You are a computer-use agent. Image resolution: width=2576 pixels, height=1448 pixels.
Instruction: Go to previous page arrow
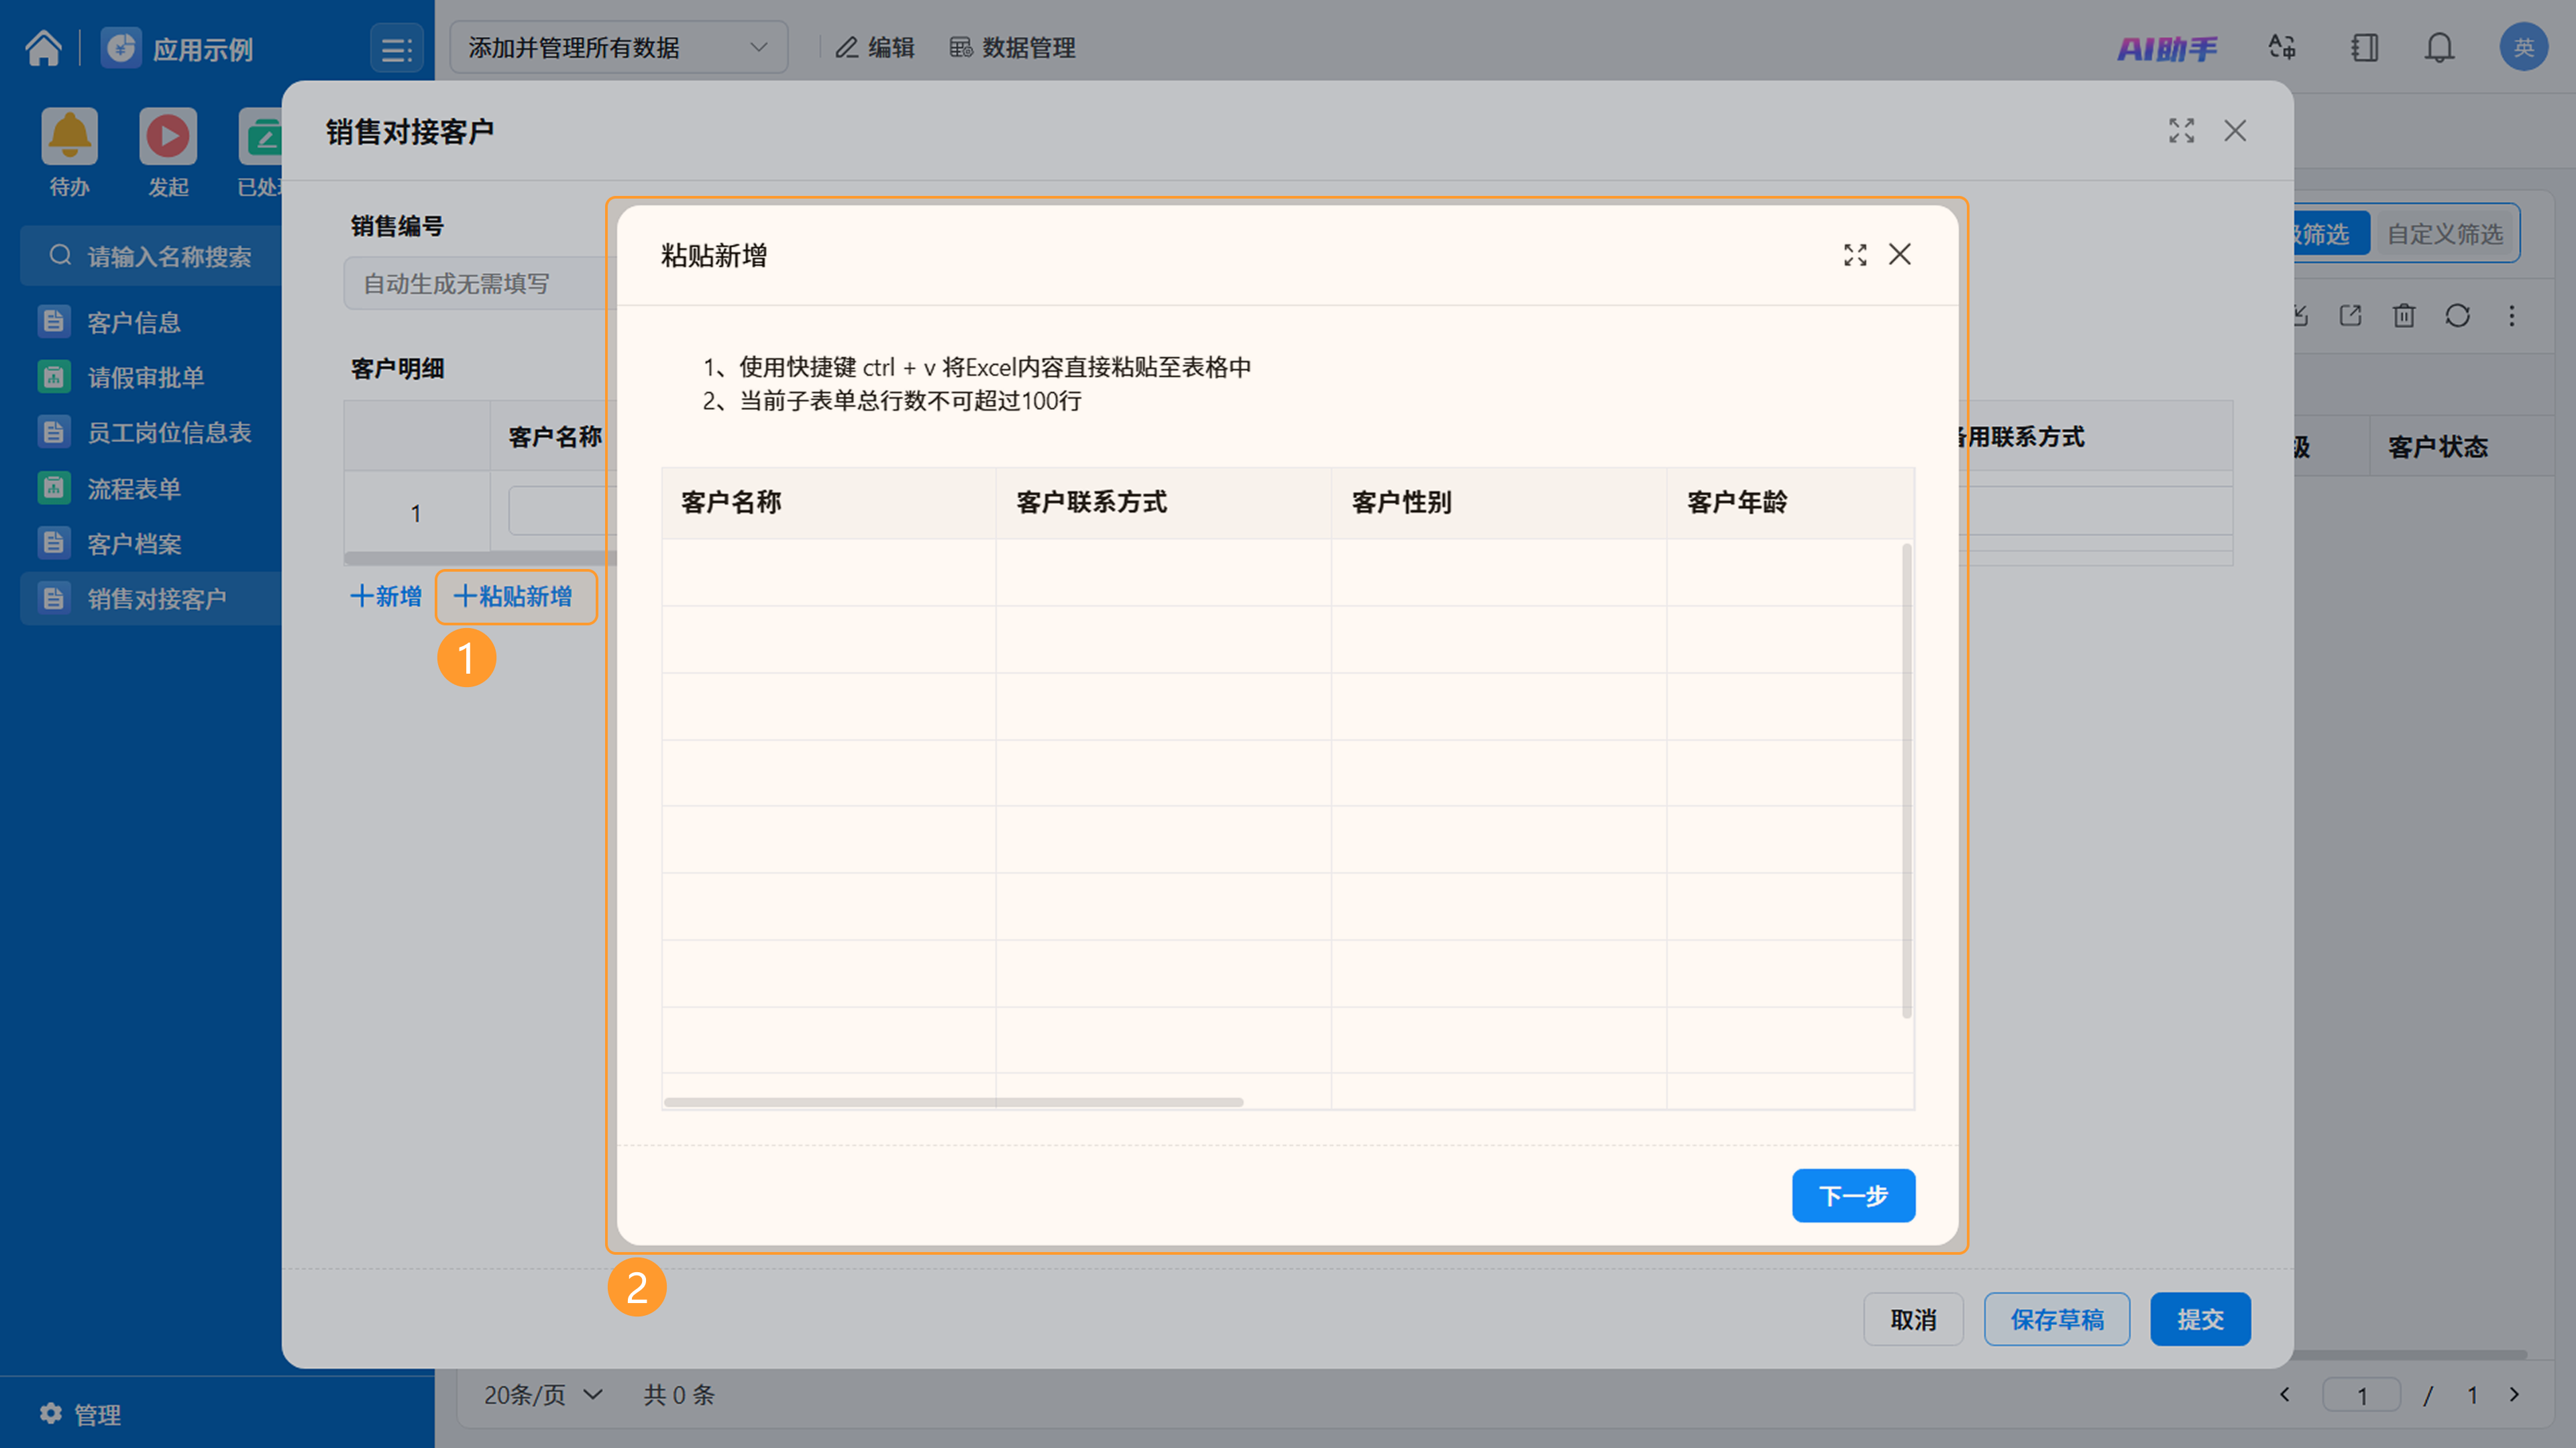pyautogui.click(x=2284, y=1394)
